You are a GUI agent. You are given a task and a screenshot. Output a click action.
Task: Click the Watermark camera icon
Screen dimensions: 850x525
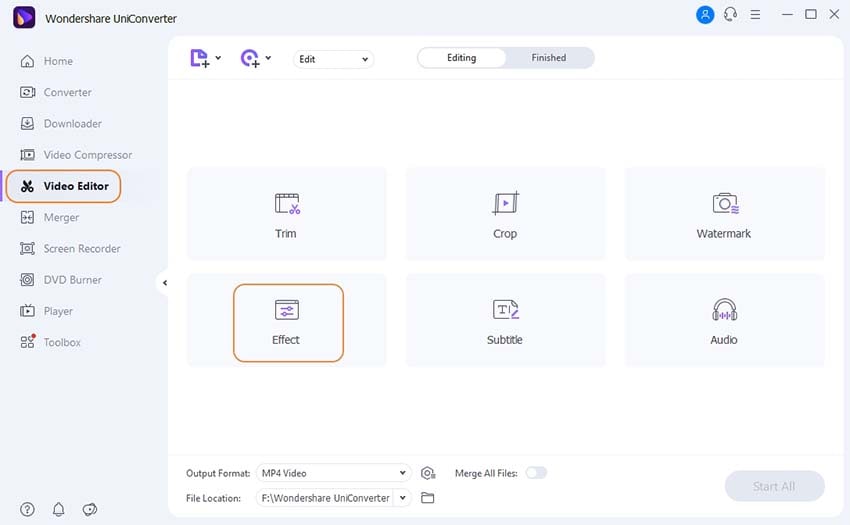(x=725, y=203)
